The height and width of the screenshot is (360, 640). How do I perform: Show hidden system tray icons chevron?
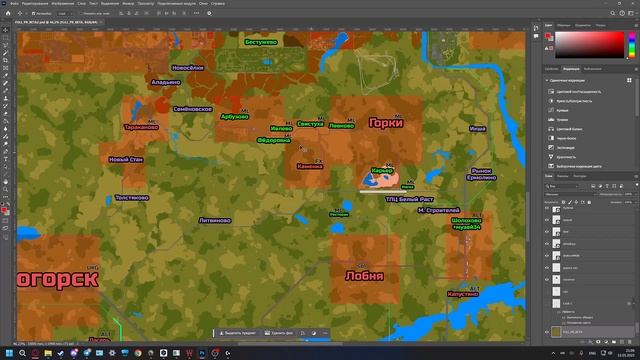pyautogui.click(x=553, y=353)
